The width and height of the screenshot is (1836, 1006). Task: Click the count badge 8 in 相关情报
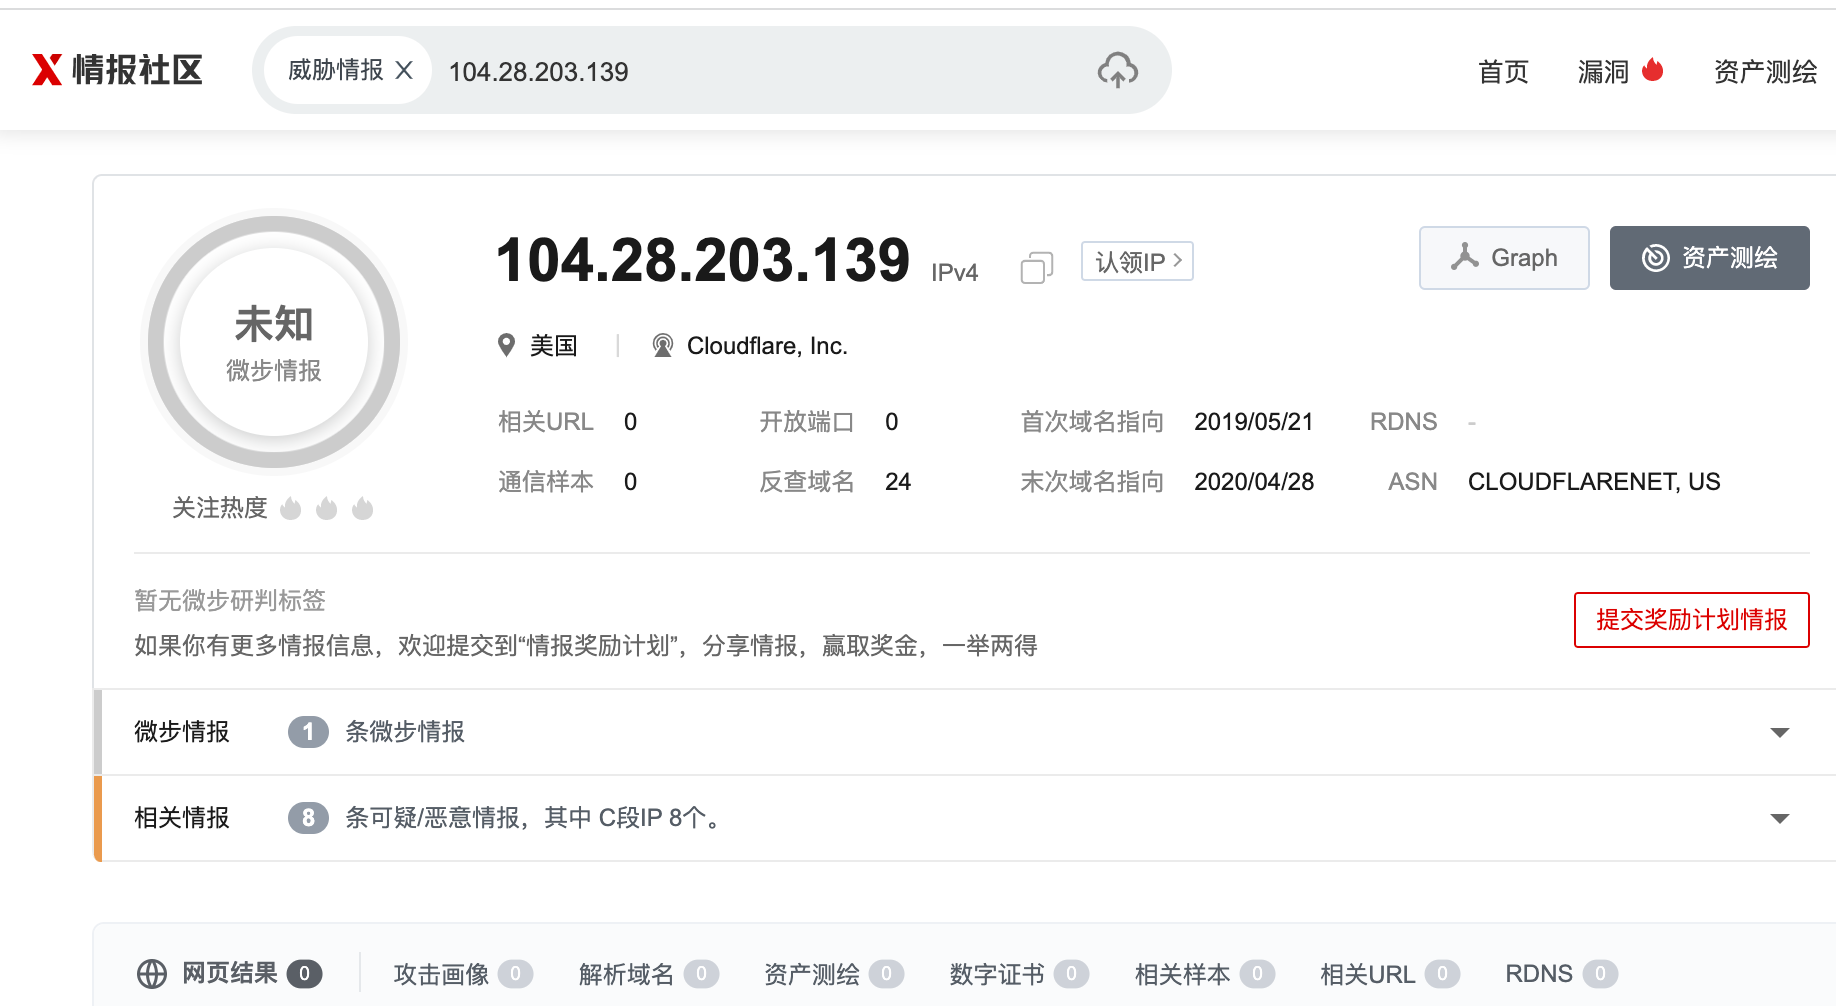(308, 818)
